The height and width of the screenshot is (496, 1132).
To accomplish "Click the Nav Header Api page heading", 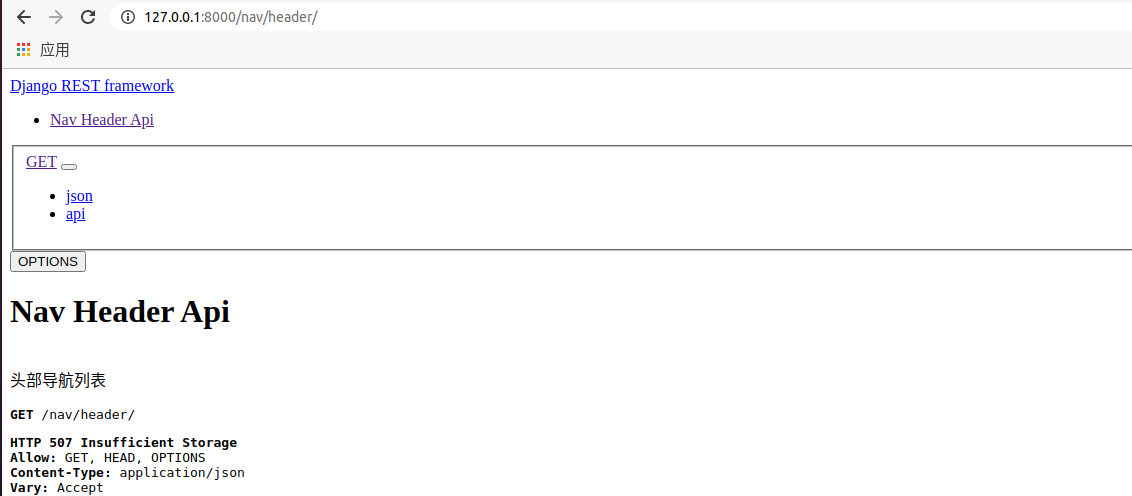I will pyautogui.click(x=120, y=312).
